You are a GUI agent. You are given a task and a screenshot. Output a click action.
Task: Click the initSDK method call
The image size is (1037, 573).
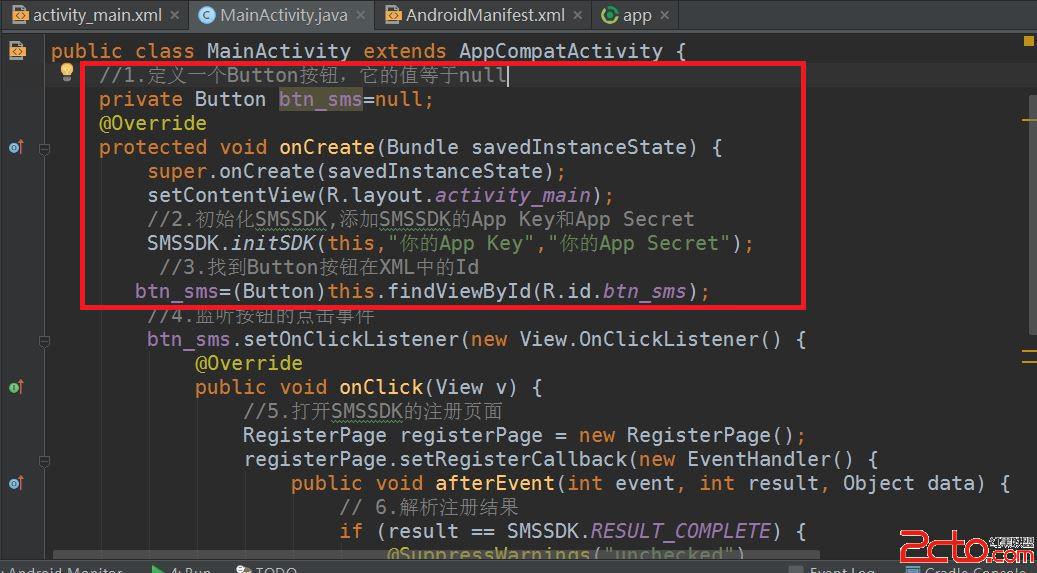tap(272, 243)
